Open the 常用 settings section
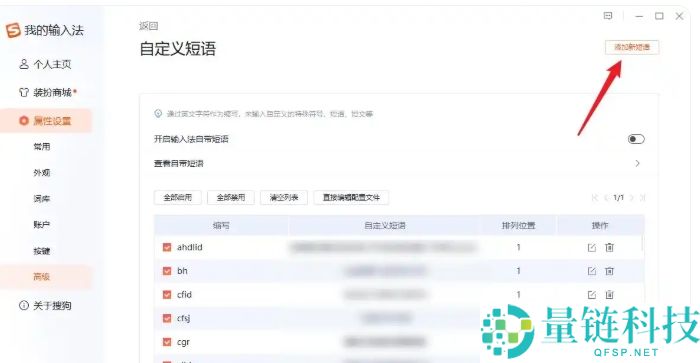The height and width of the screenshot is (363, 700). point(42,146)
